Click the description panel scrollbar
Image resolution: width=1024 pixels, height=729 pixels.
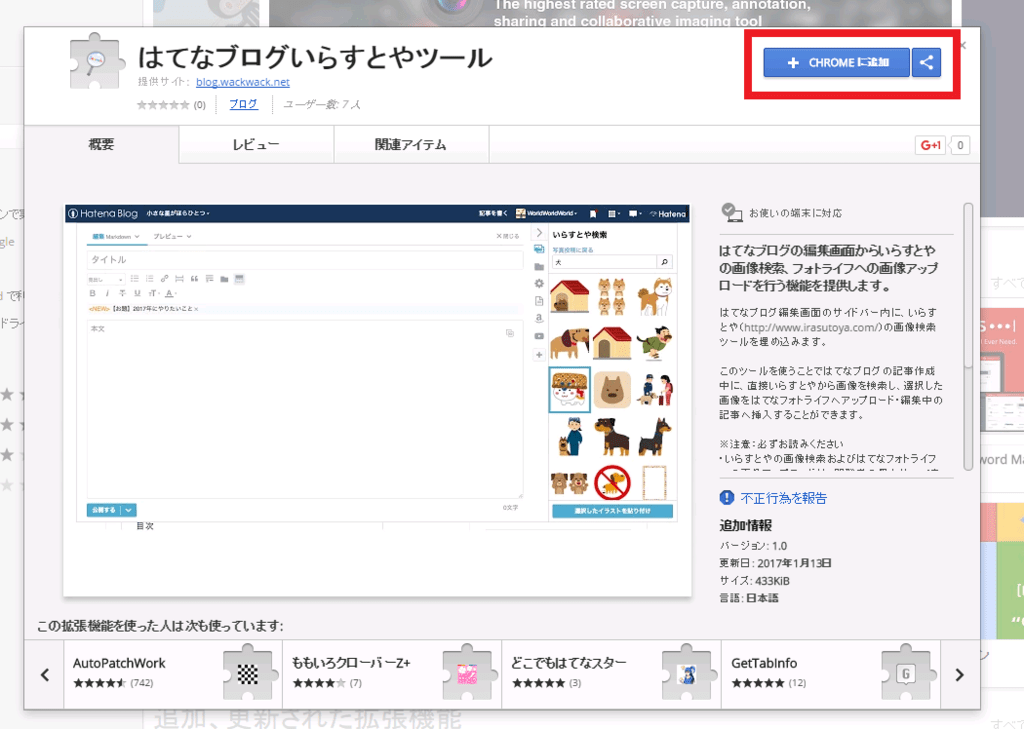pos(968,336)
